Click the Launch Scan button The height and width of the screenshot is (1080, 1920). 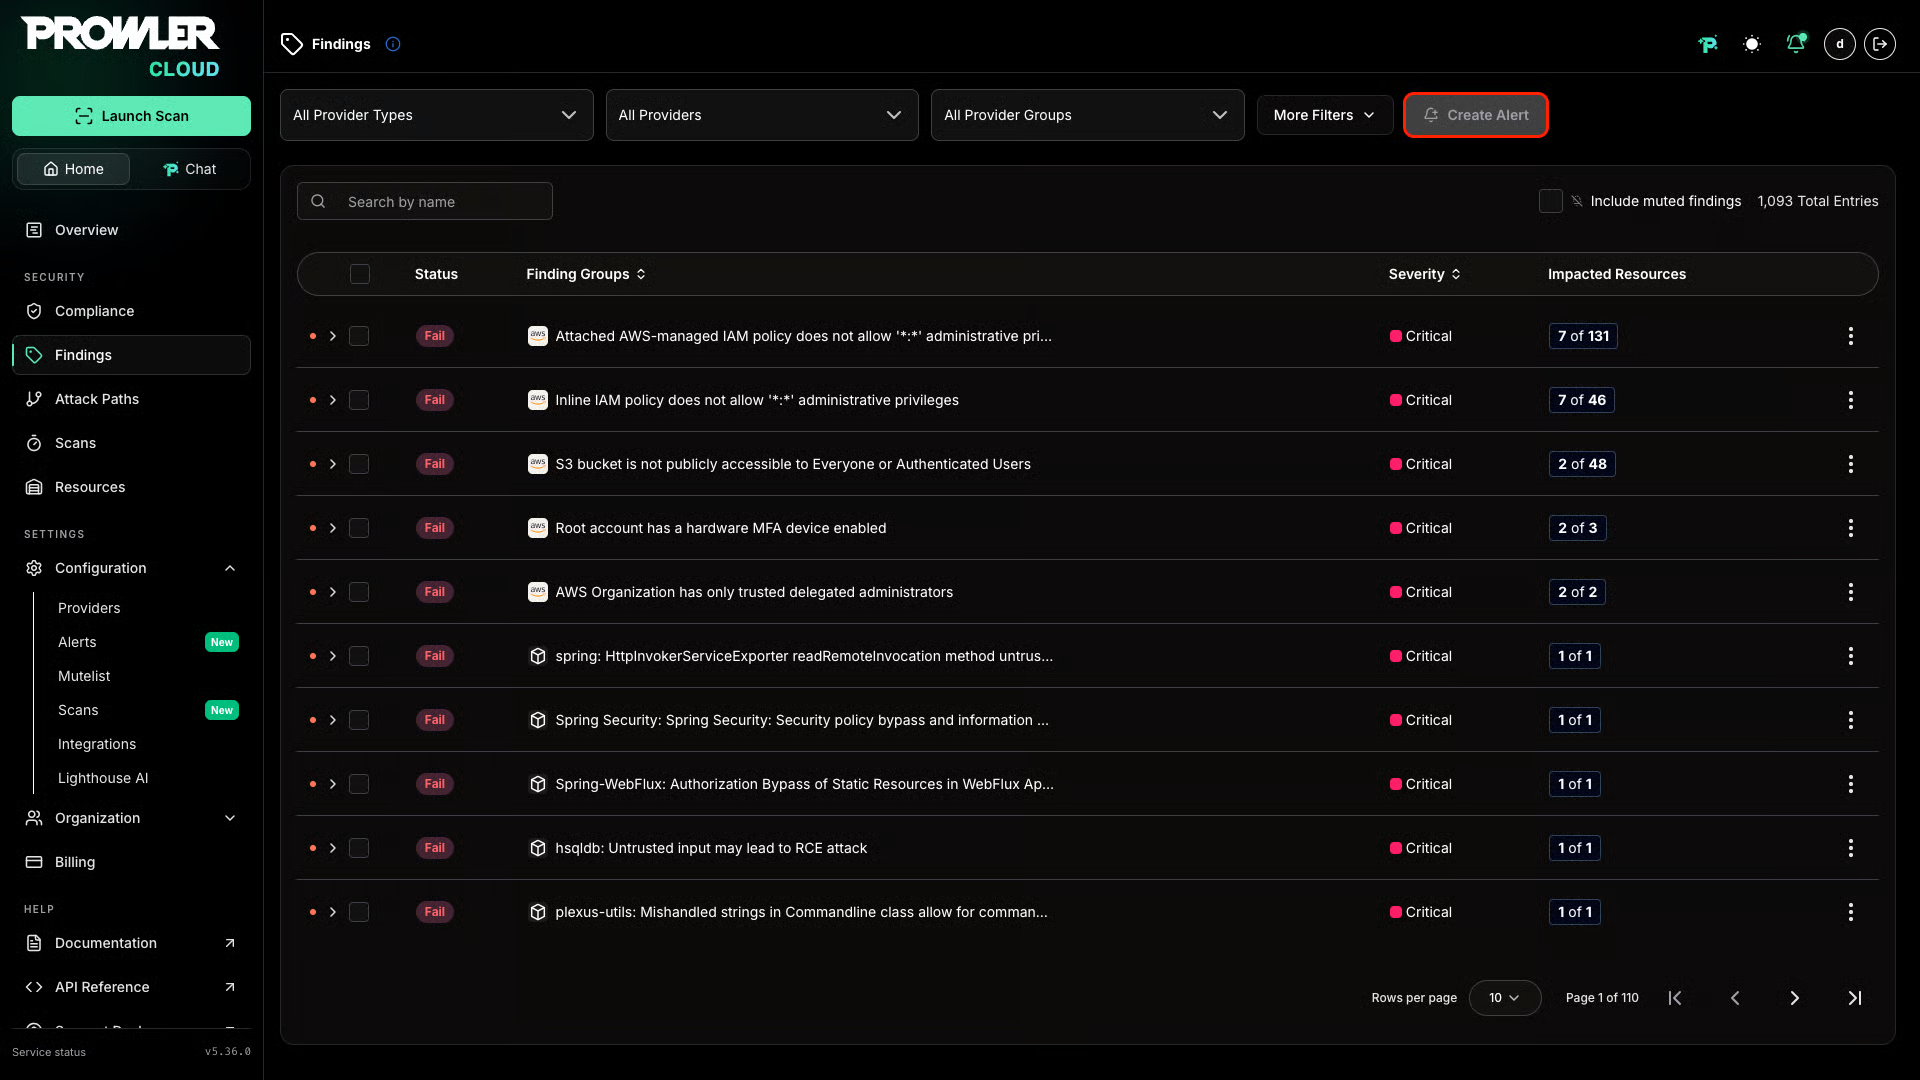pyautogui.click(x=131, y=116)
